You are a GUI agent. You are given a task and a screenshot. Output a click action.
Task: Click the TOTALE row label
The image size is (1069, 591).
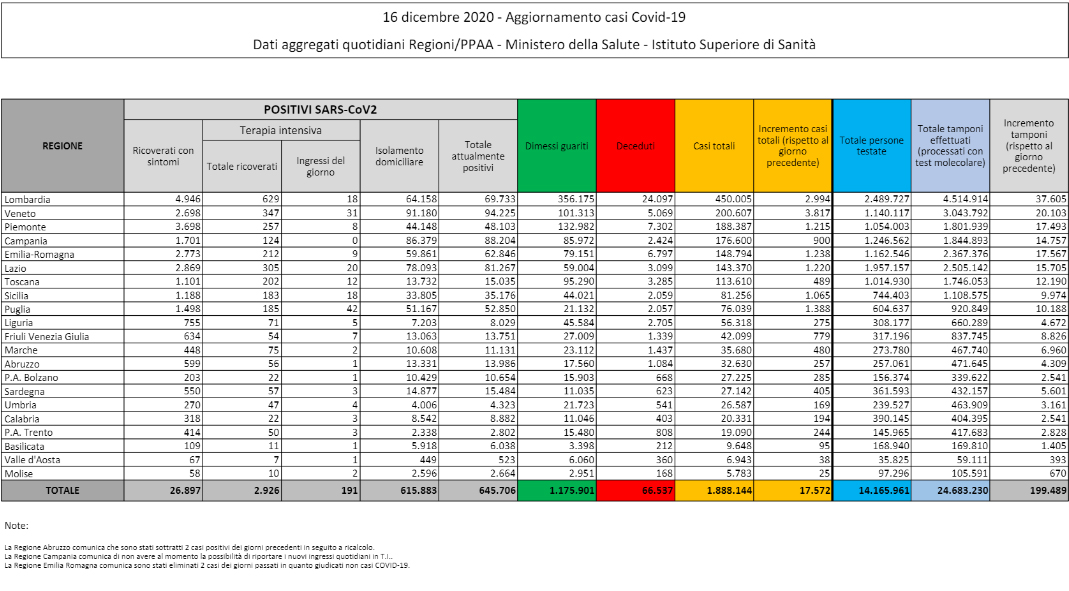[63, 490]
